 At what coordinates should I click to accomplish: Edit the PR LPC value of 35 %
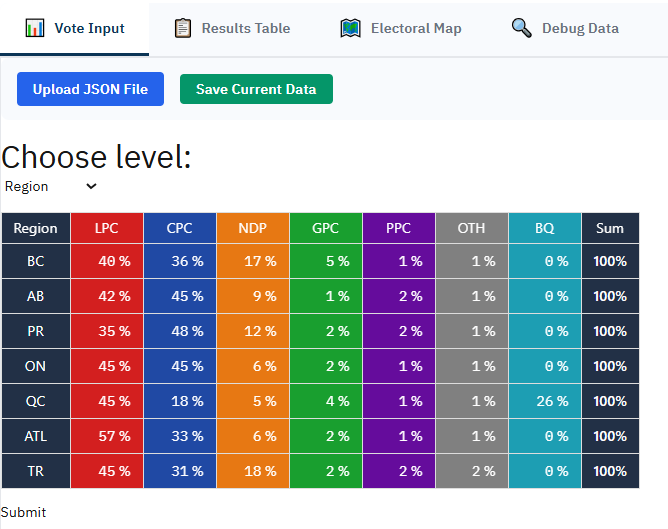click(x=107, y=331)
